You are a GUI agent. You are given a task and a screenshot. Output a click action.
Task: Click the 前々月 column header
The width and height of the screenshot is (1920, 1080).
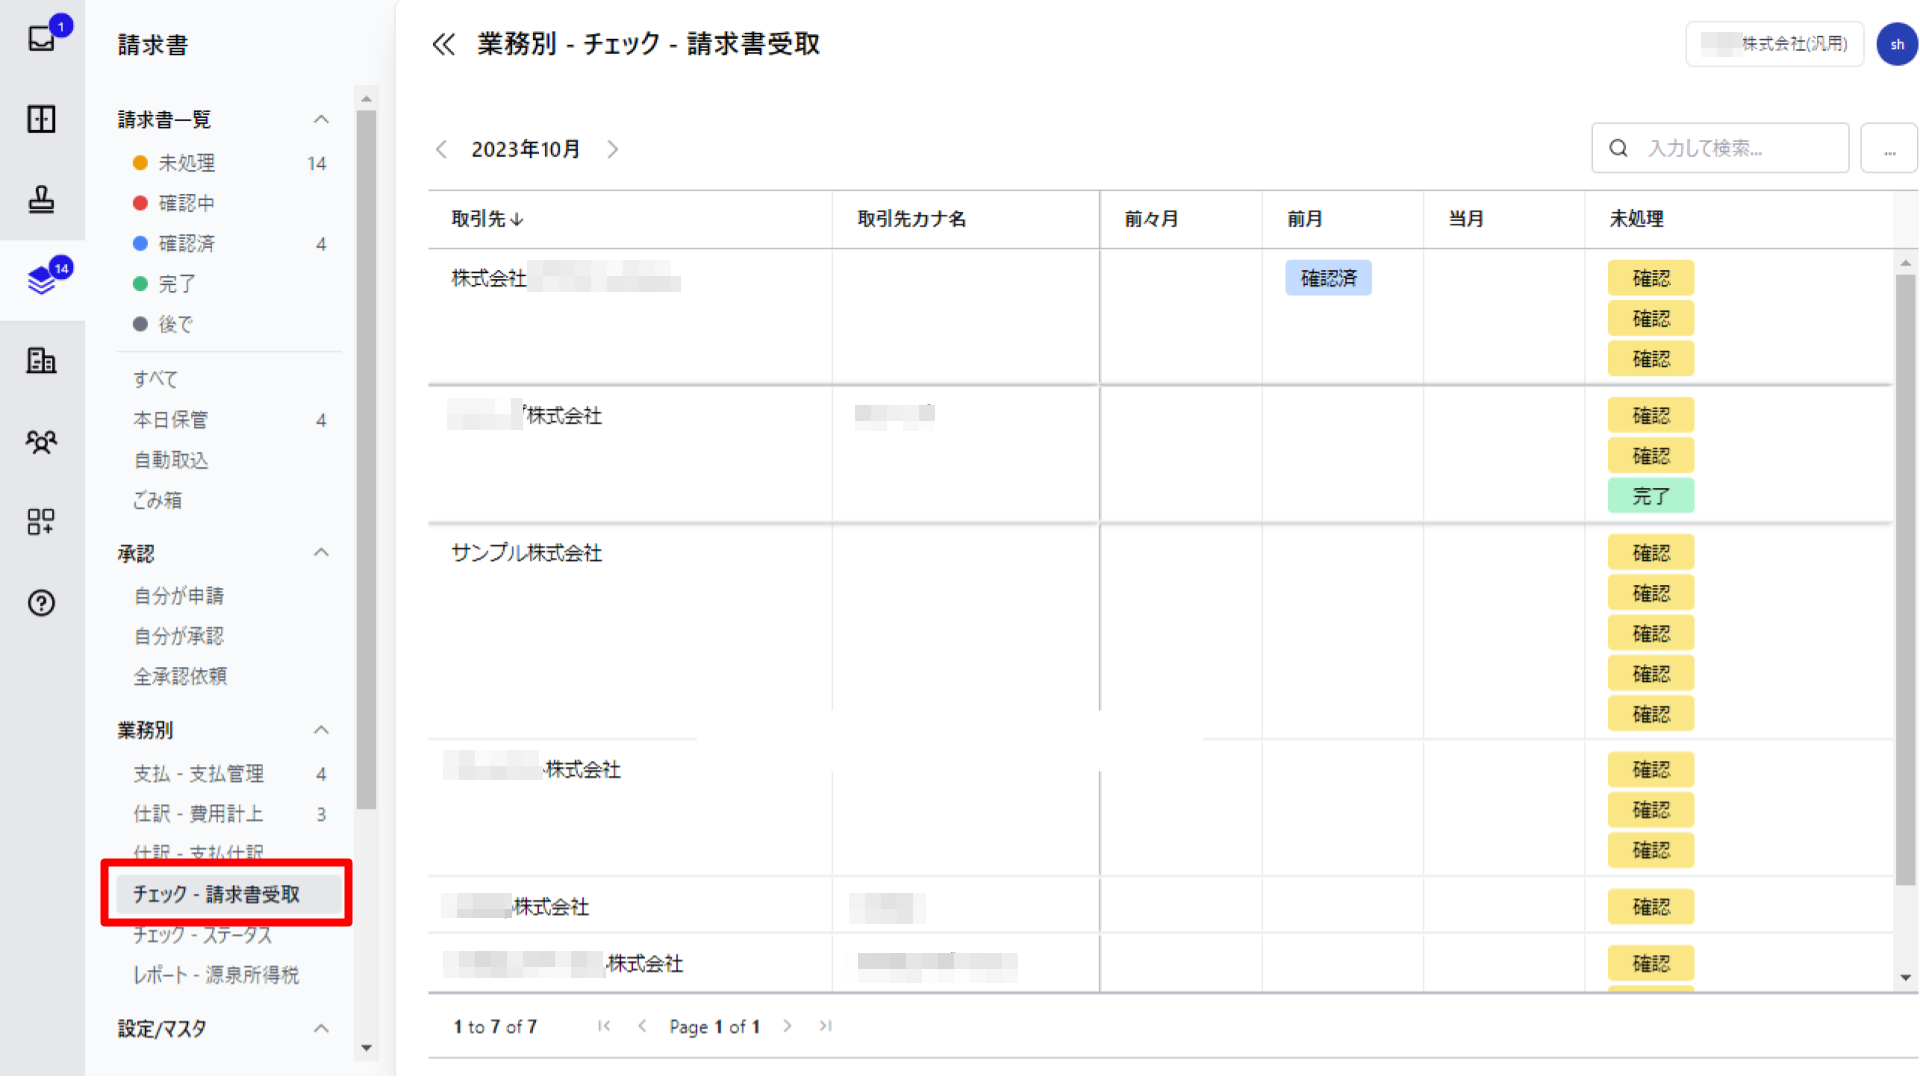coord(1152,219)
